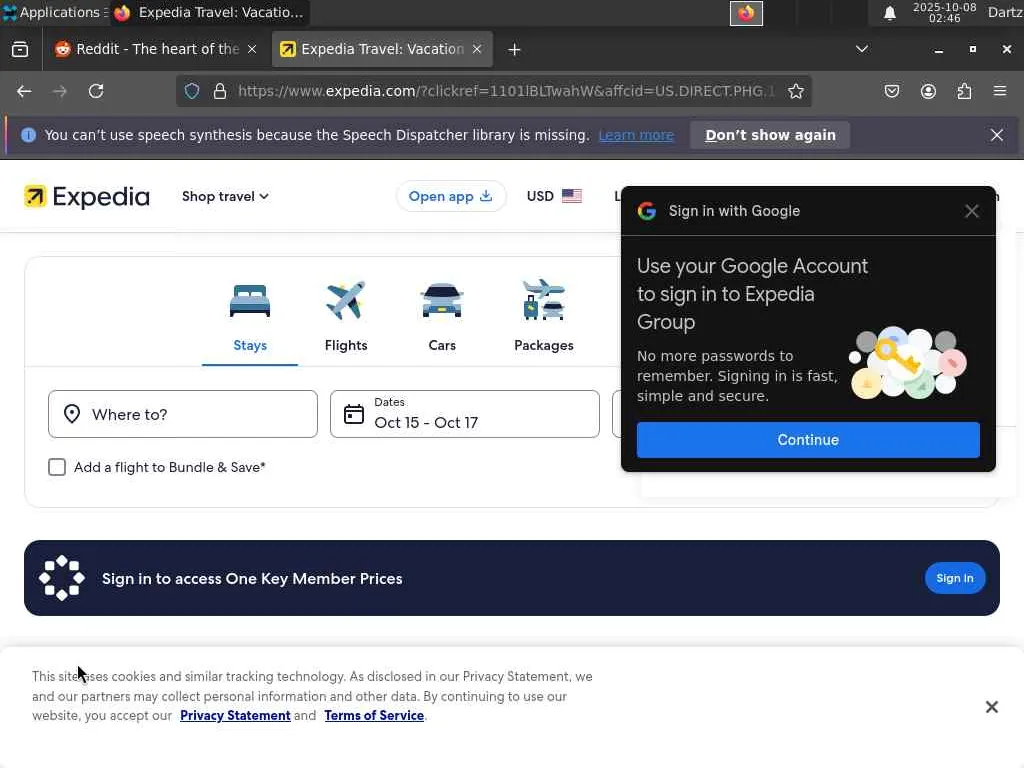
Task: Open the tracking protection shield icon
Action: [x=191, y=91]
